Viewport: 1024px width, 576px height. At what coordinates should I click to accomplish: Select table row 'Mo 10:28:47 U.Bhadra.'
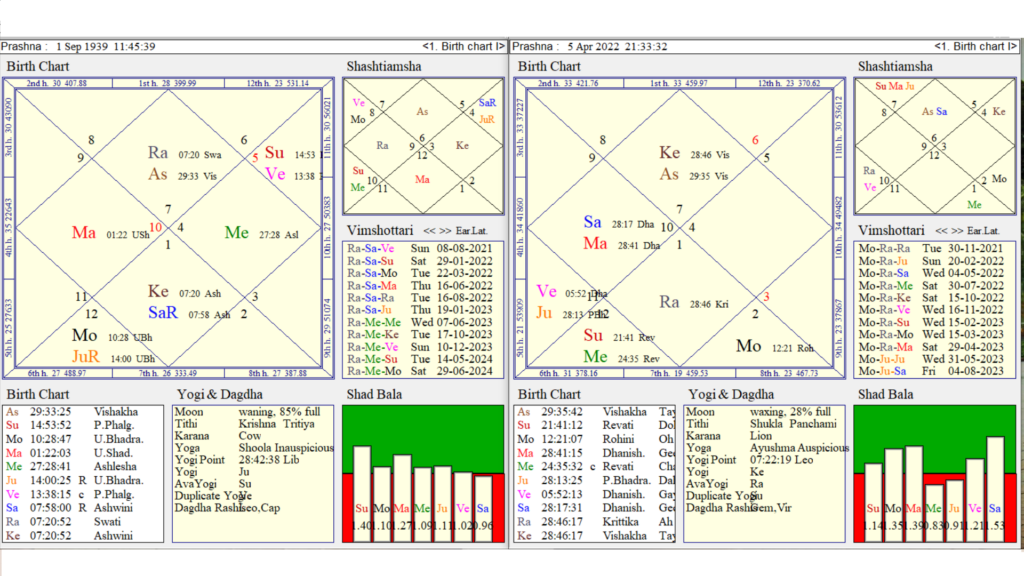coord(82,440)
